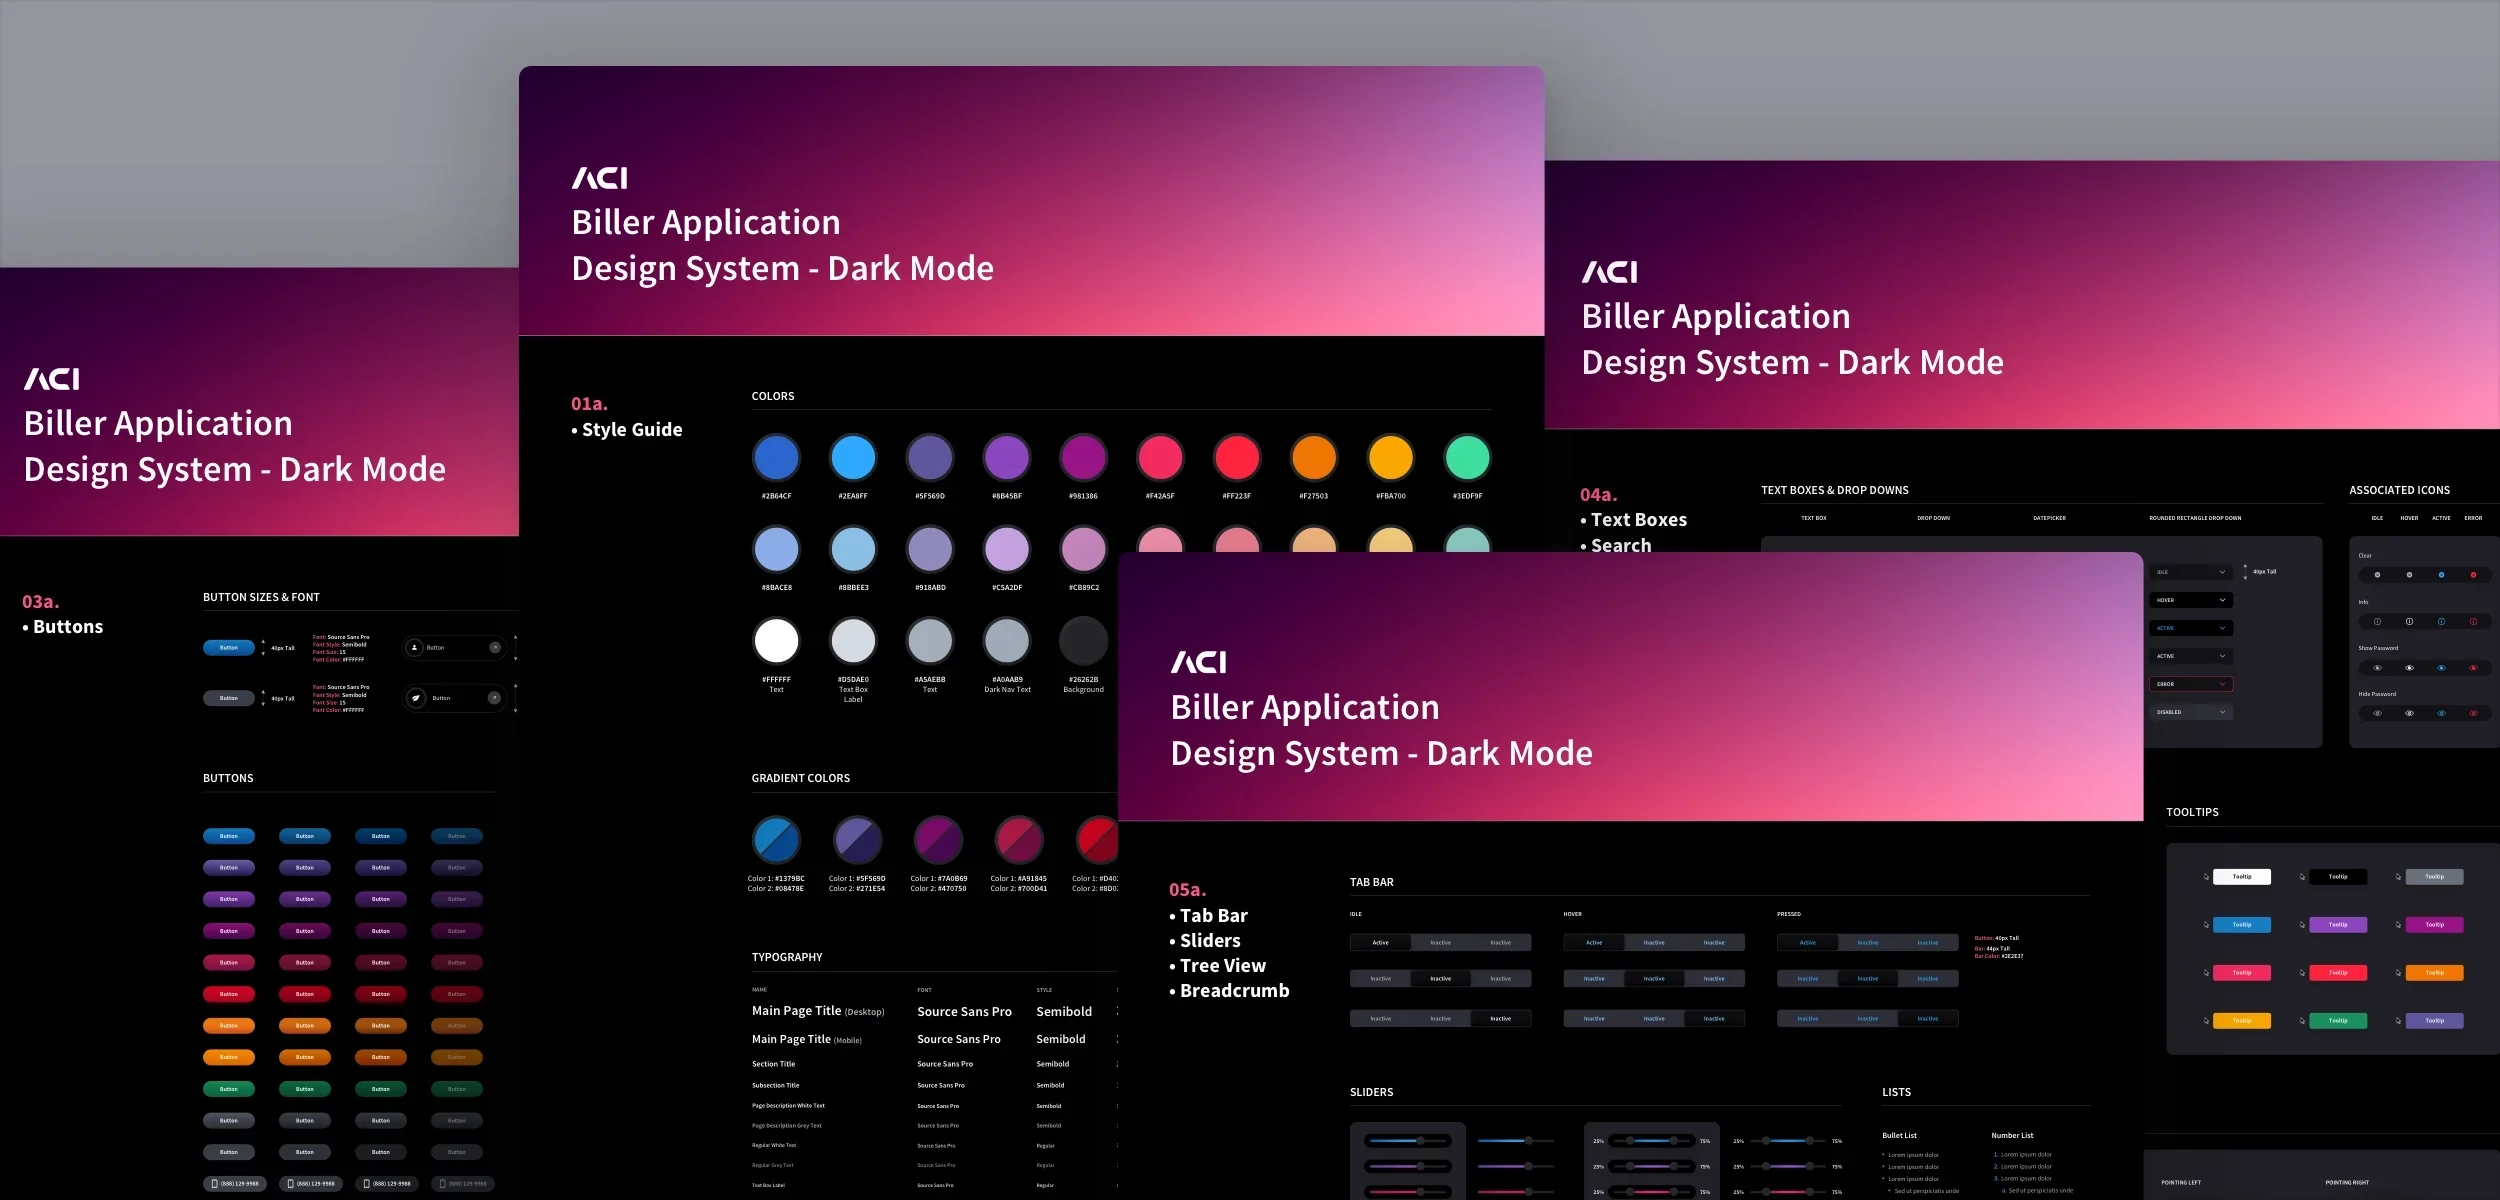Viewport: 2500px width, 1200px height.
Task: Toggle the blue active Show Password eye
Action: point(2441,668)
